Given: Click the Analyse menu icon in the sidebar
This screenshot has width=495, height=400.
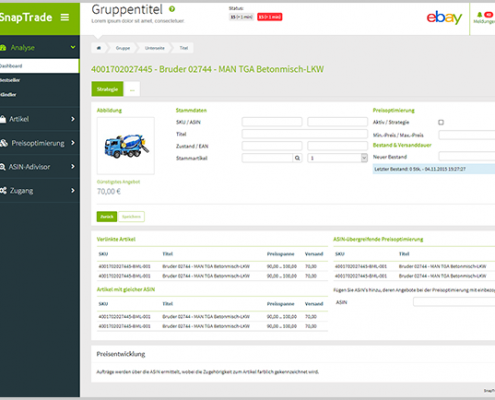Looking at the screenshot, I should [3, 48].
